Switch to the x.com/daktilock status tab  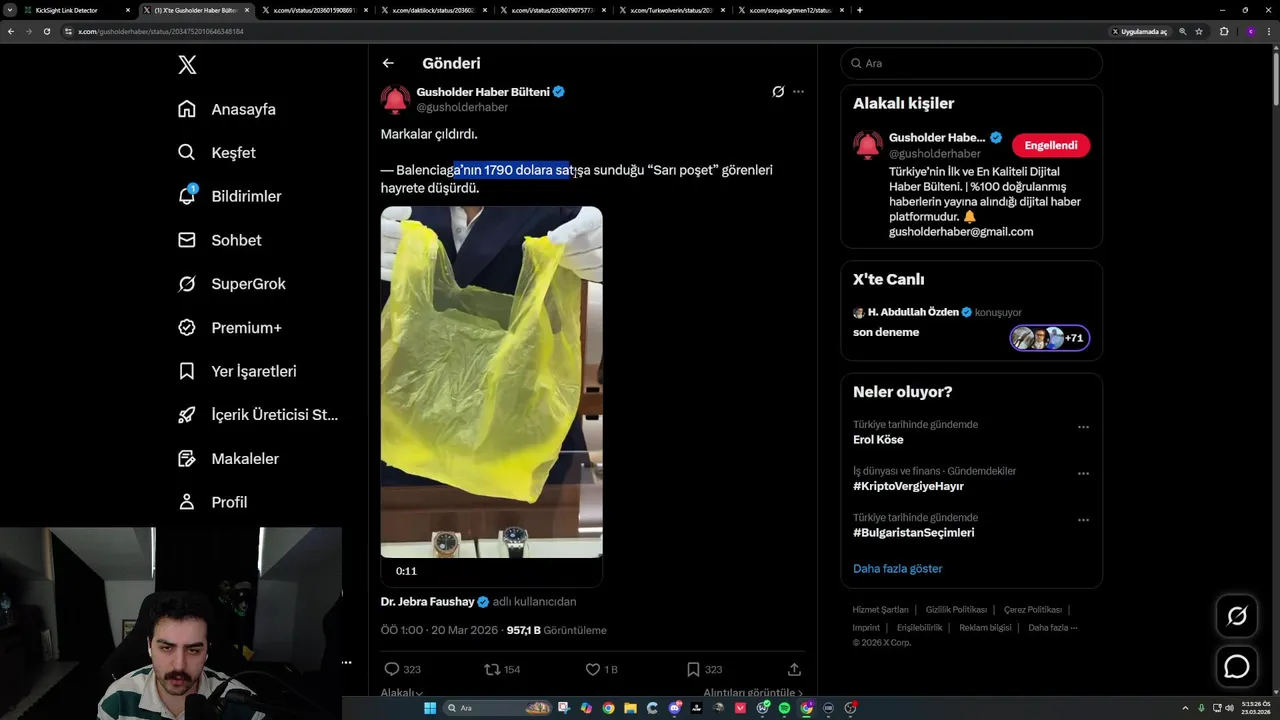[435, 10]
